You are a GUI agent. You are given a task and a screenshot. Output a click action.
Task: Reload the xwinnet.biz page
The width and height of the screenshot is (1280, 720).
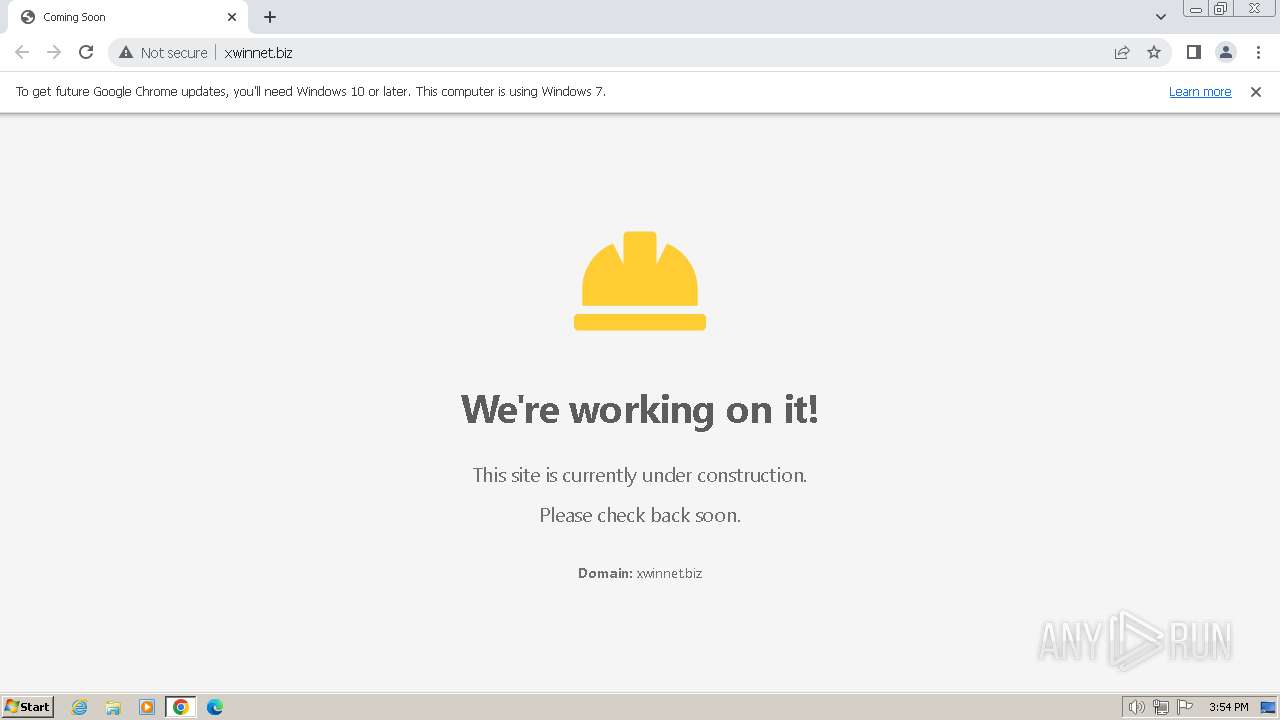[86, 52]
